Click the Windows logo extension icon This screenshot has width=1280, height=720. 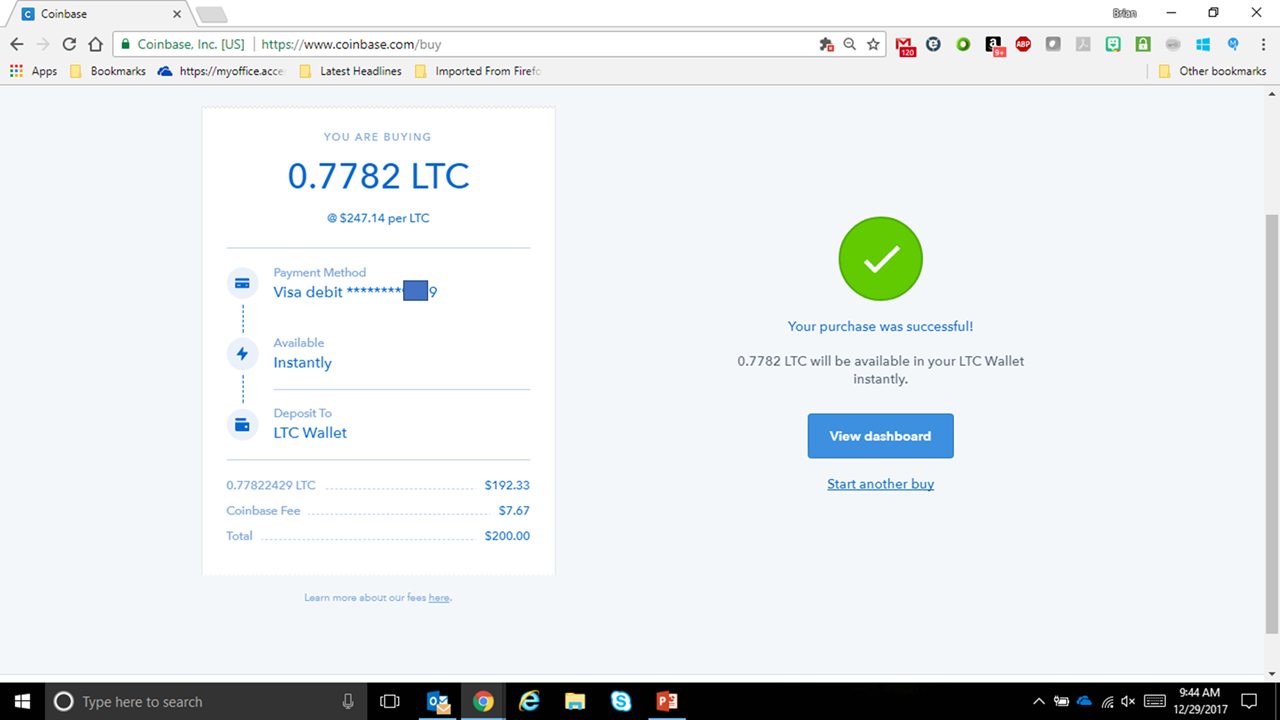coord(1203,44)
